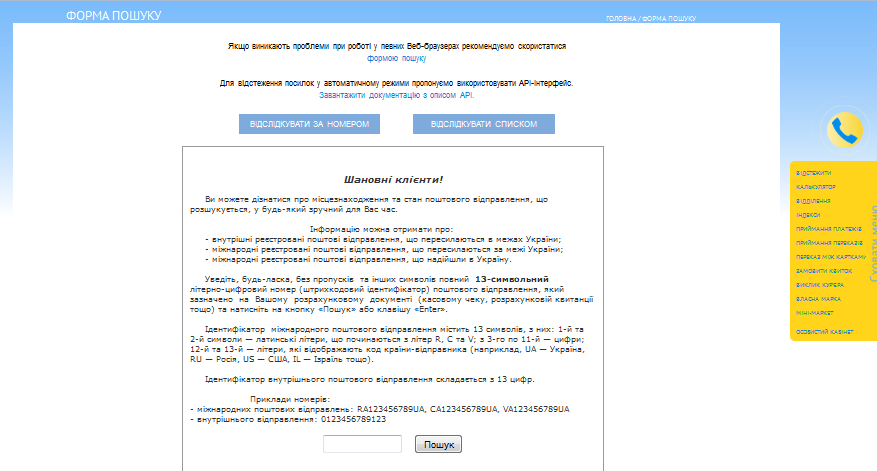
Task: Click the bold '13-символьний' text
Action: pos(512,279)
